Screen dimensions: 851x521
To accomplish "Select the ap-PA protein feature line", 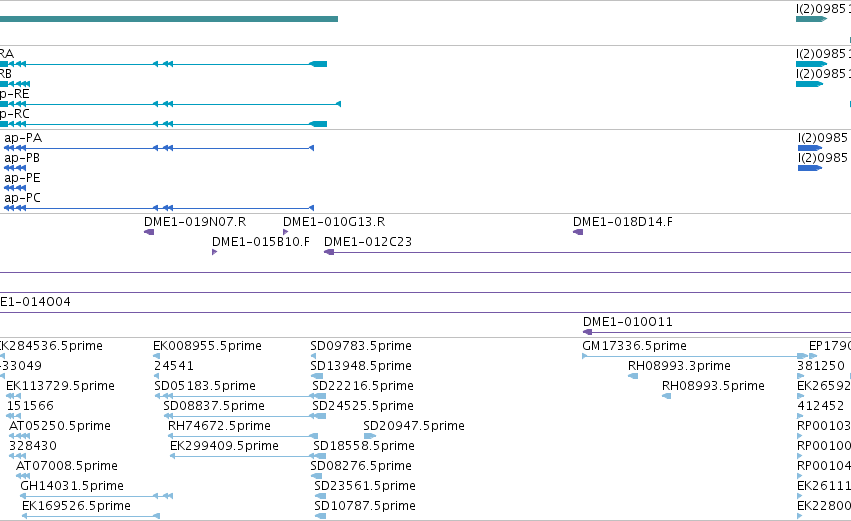I will tap(158, 148).
